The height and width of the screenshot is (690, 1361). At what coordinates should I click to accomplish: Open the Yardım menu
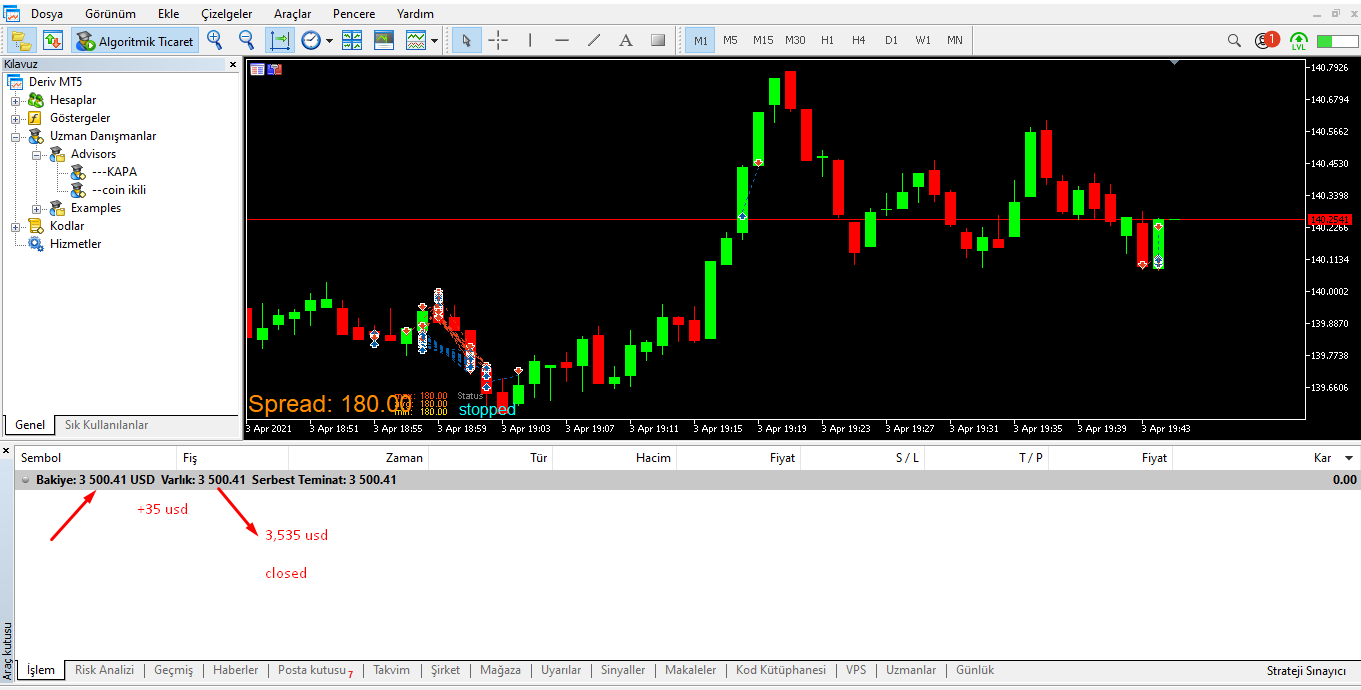coord(415,14)
